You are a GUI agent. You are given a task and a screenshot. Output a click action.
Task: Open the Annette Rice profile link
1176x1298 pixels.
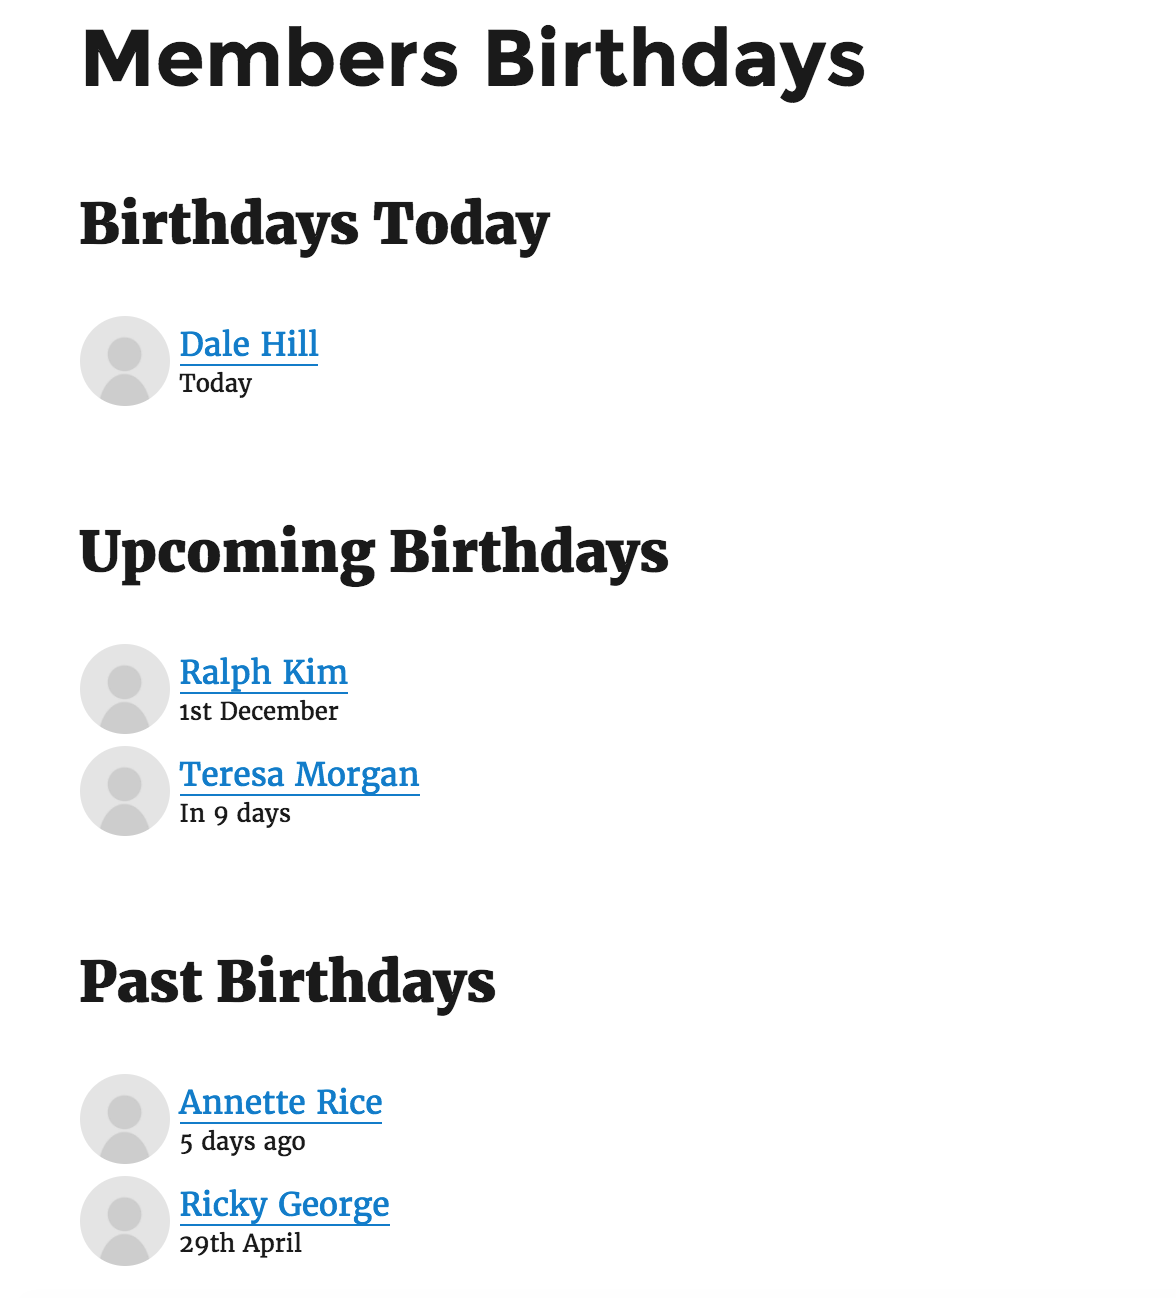(281, 1102)
